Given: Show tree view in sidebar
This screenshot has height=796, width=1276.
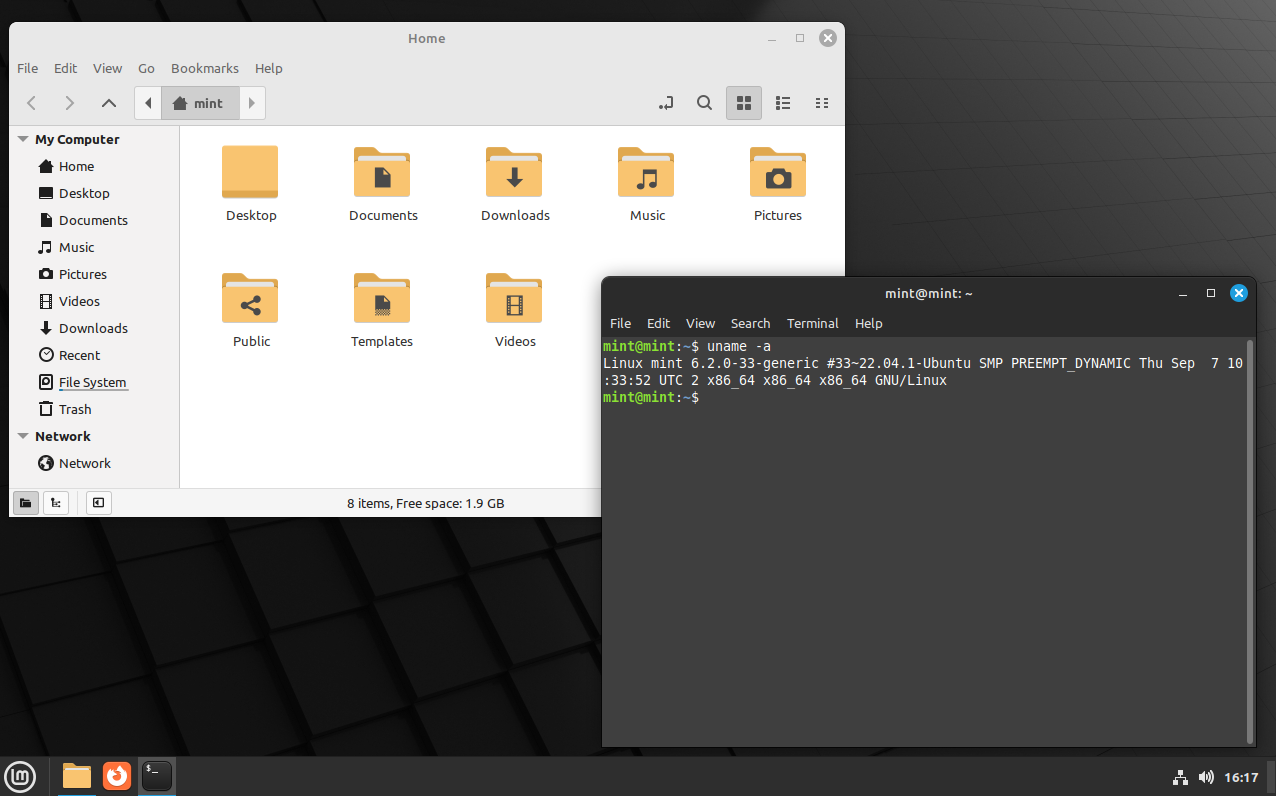Looking at the screenshot, I should click(x=56, y=503).
